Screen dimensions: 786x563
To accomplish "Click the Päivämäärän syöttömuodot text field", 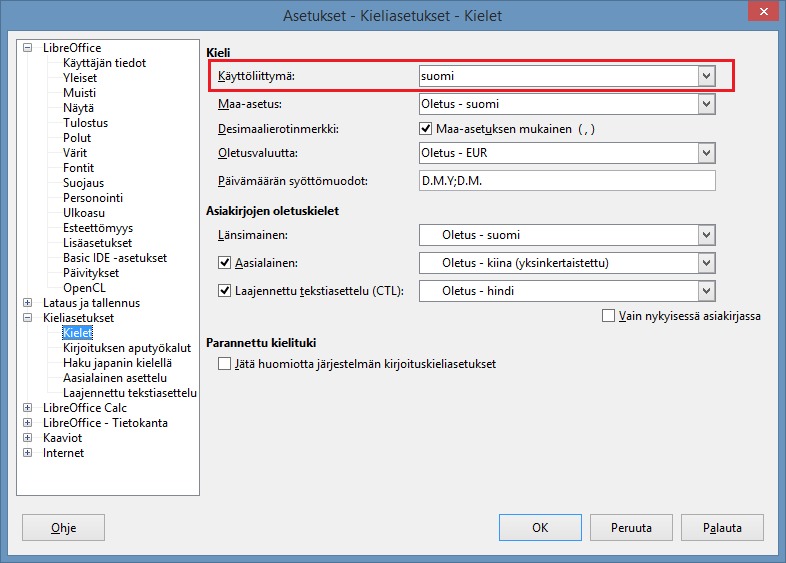I will (x=566, y=181).
